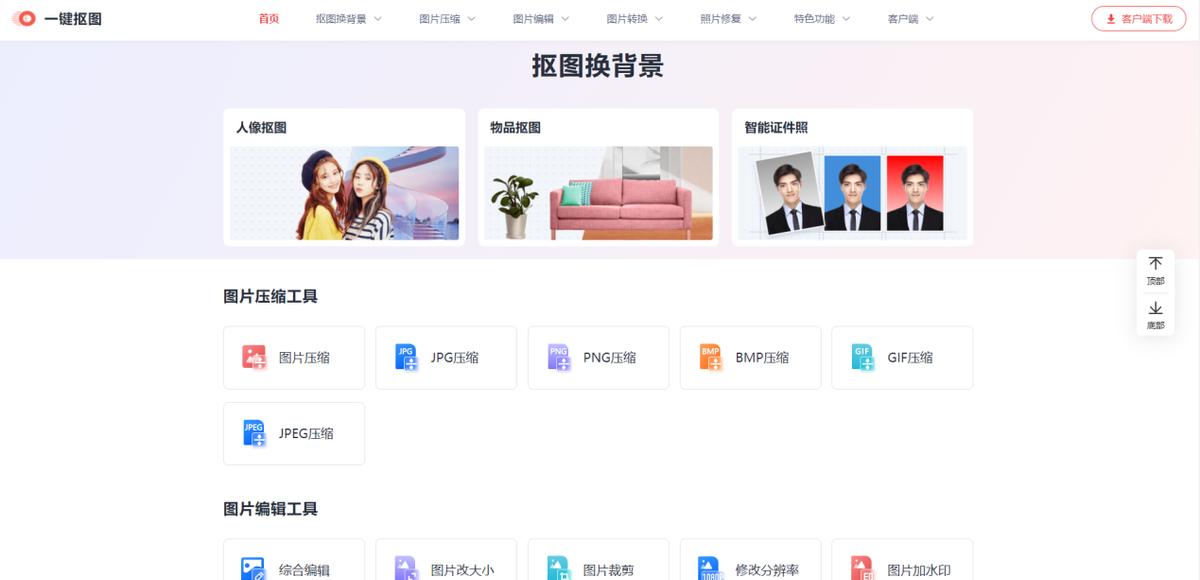Click the 客户端下载 download button
The height and width of the screenshot is (580, 1200).
pyautogui.click(x=1138, y=18)
